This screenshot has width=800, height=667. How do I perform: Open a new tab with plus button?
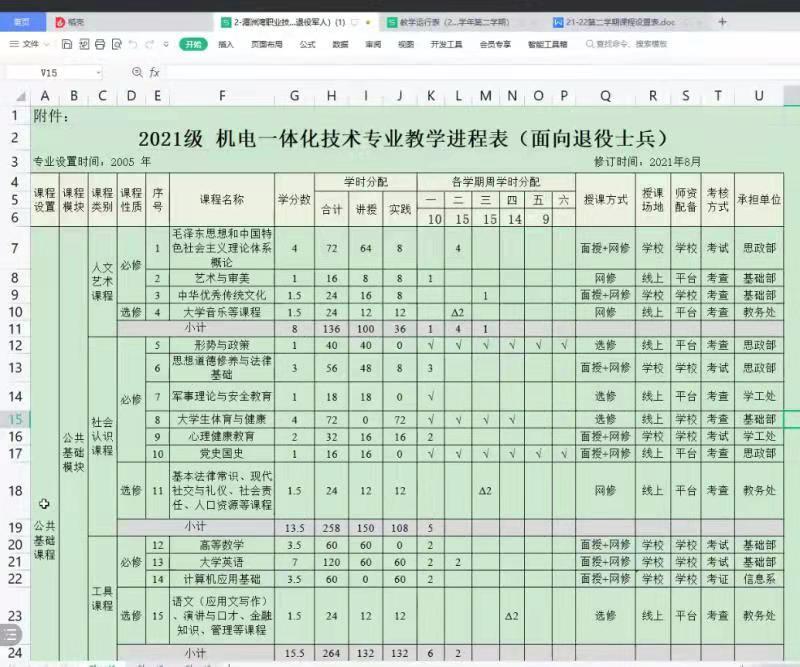[723, 21]
